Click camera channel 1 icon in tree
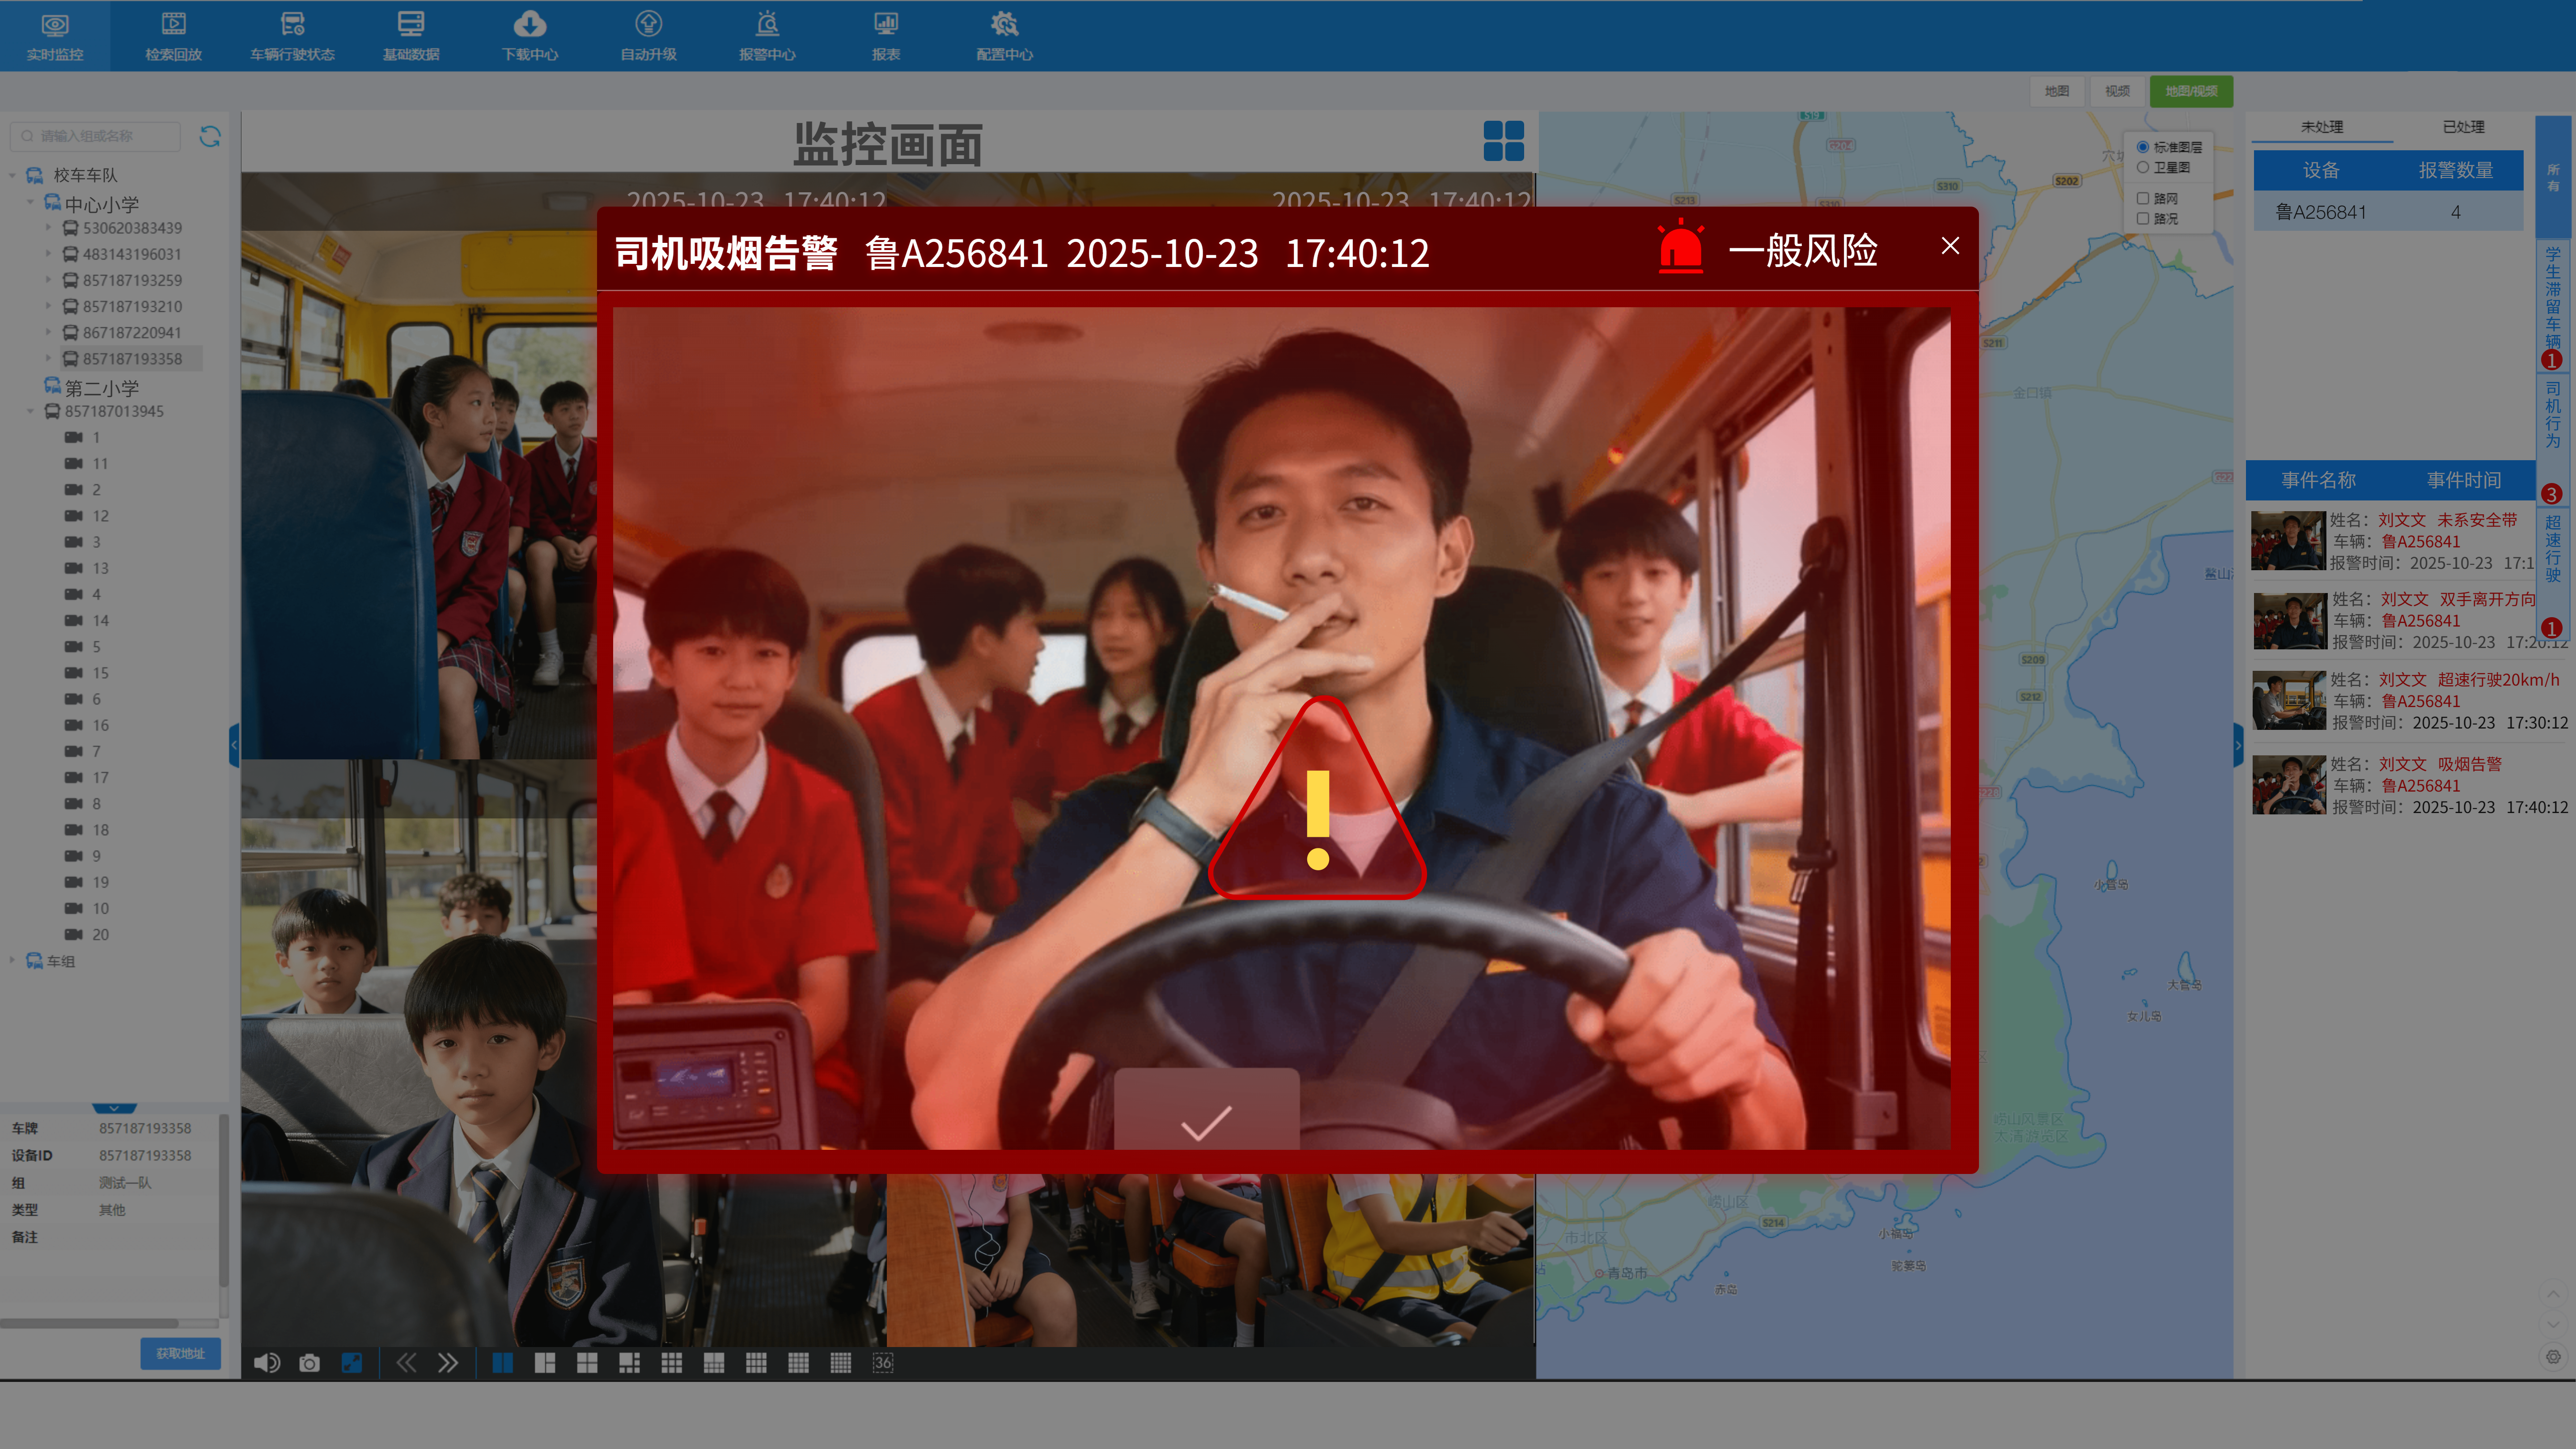Viewport: 2576px width, 1449px height. pyautogui.click(x=74, y=438)
